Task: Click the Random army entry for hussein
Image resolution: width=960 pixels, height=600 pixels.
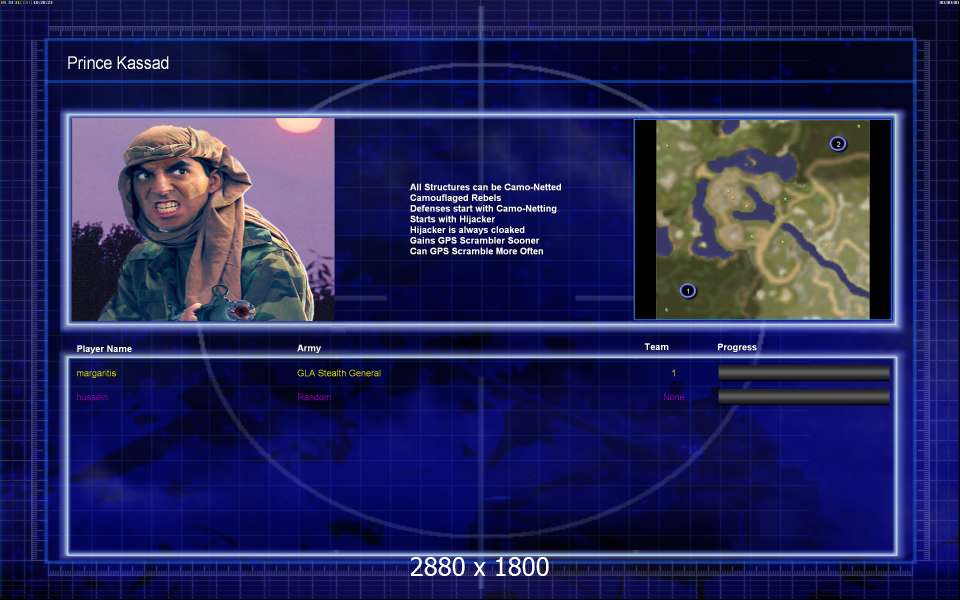Action: [313, 397]
